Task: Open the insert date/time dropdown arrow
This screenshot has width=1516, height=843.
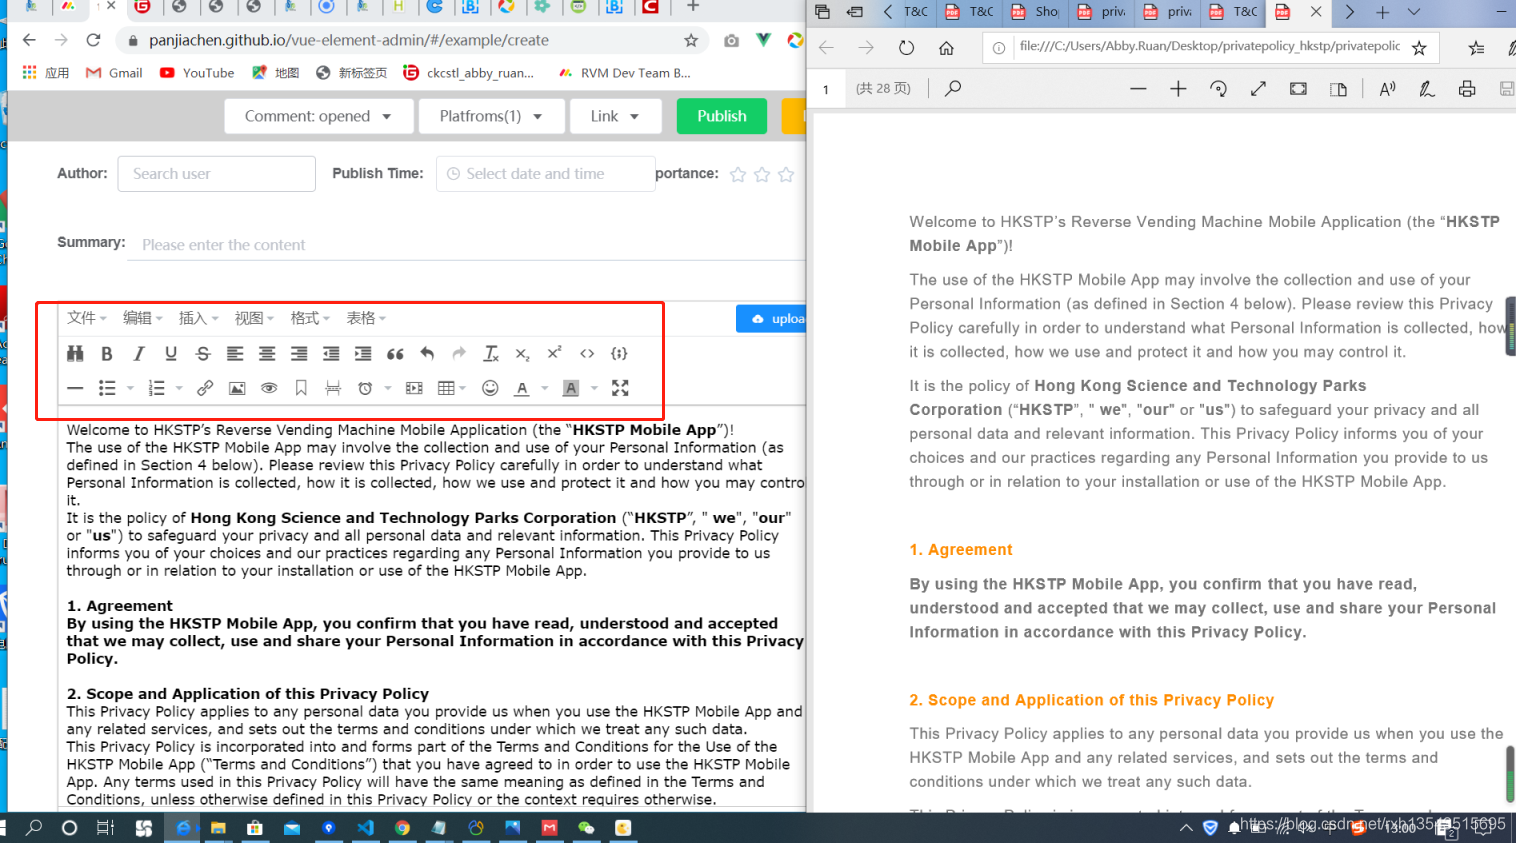Action: pos(387,388)
